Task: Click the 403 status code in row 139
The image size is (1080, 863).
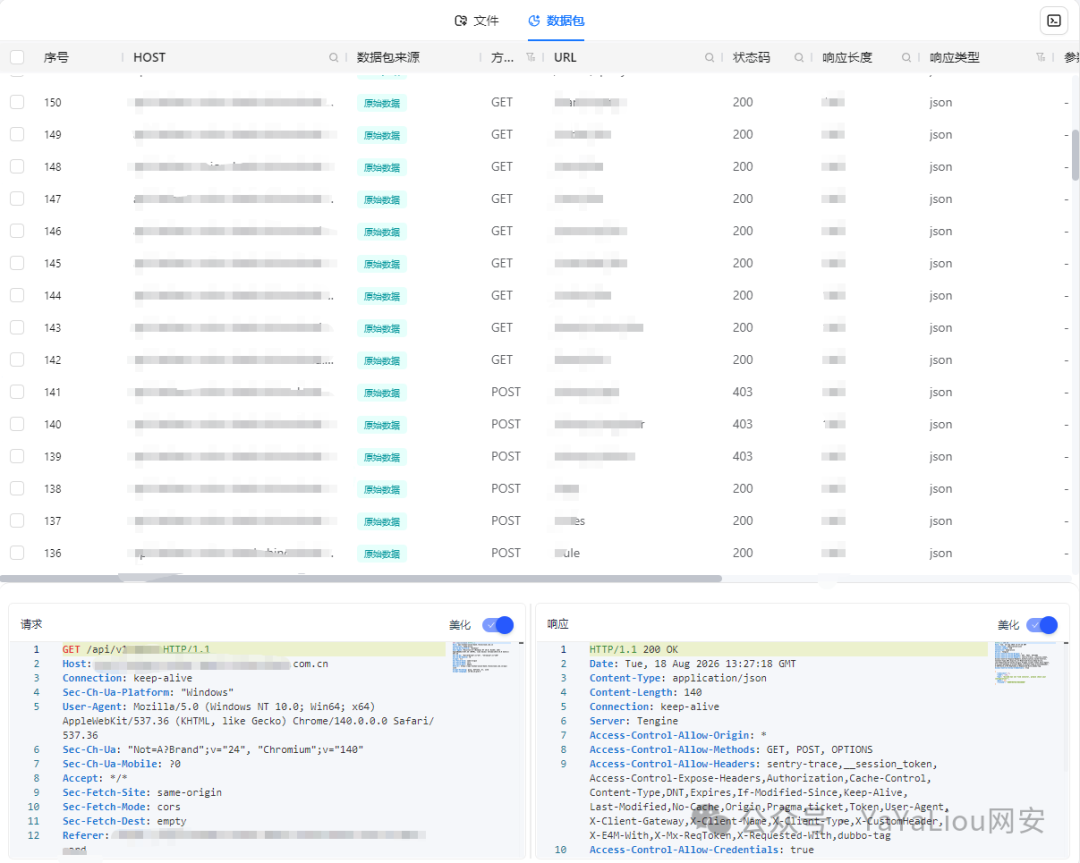Action: click(742, 456)
